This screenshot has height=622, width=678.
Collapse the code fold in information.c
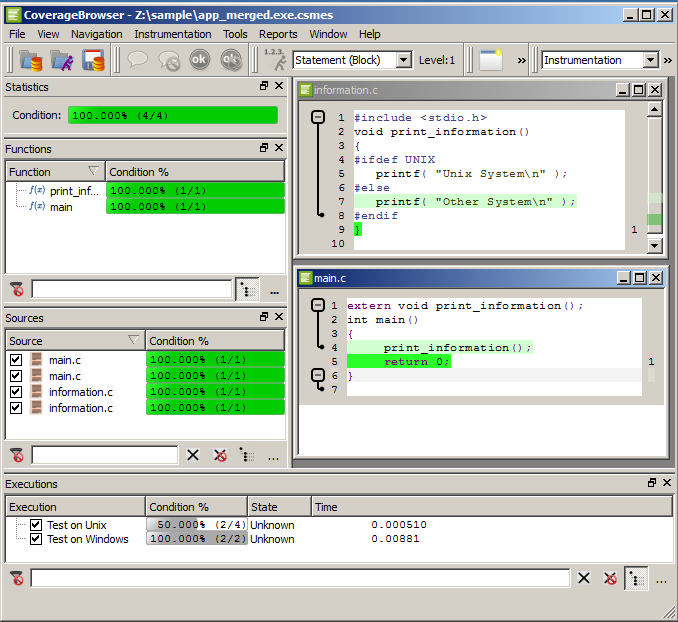coord(318,117)
